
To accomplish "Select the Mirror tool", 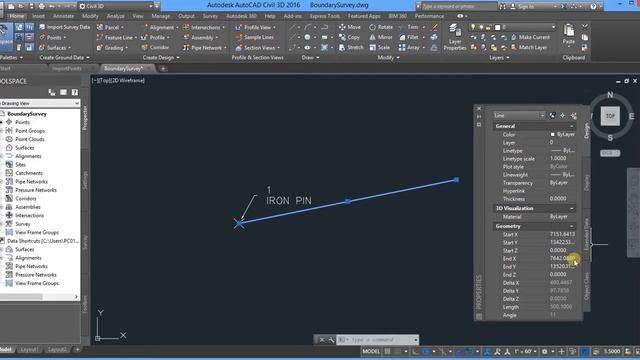I will click(x=381, y=37).
